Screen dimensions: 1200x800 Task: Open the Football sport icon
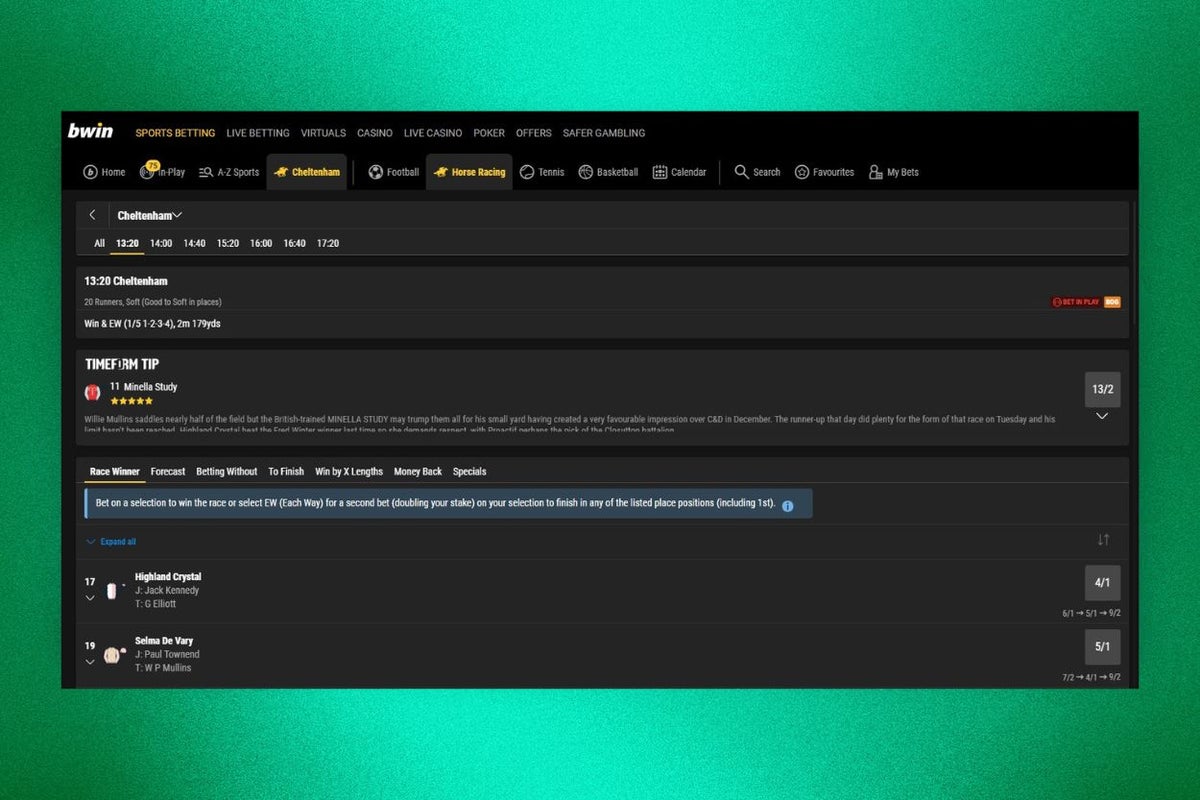376,172
